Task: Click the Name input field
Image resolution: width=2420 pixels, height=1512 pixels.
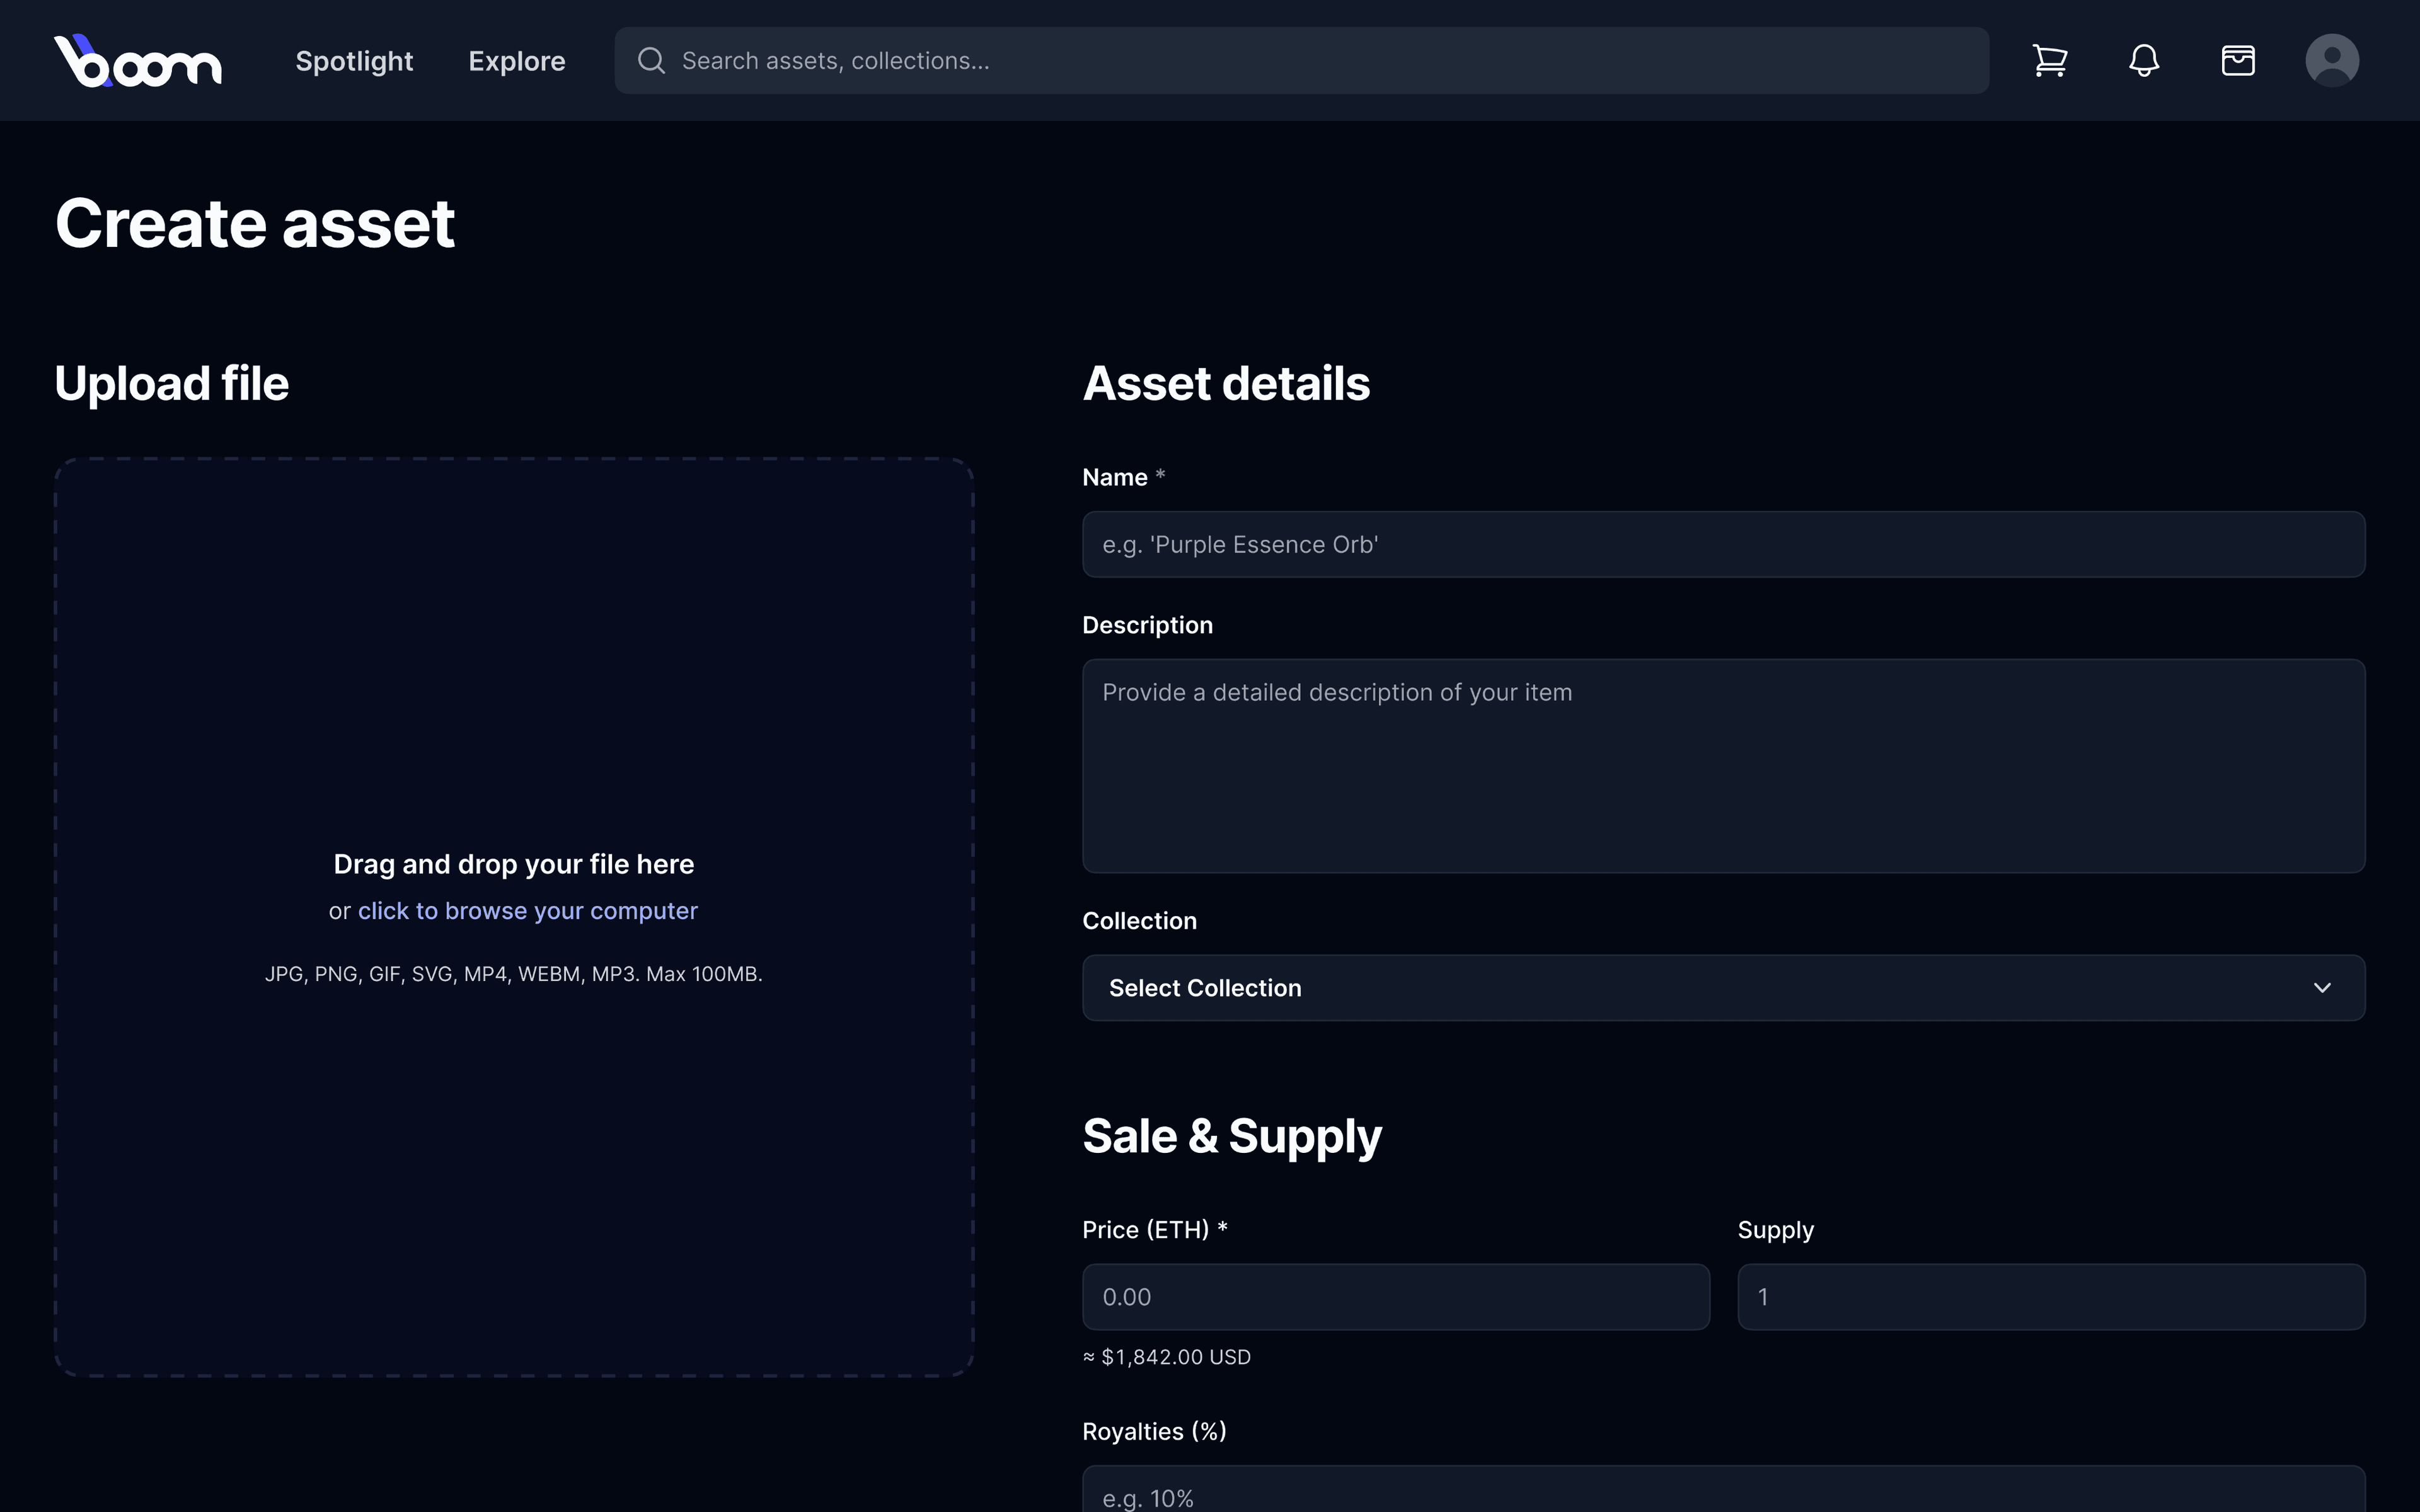Action: (1723, 544)
